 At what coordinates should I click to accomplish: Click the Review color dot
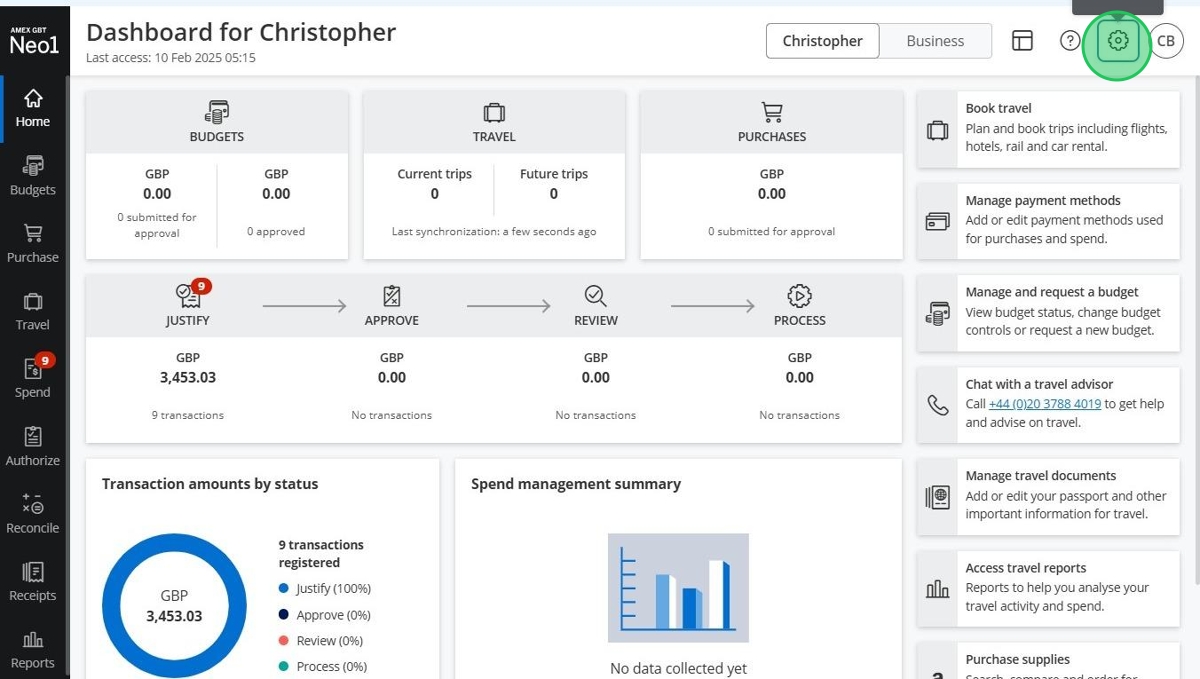click(284, 641)
